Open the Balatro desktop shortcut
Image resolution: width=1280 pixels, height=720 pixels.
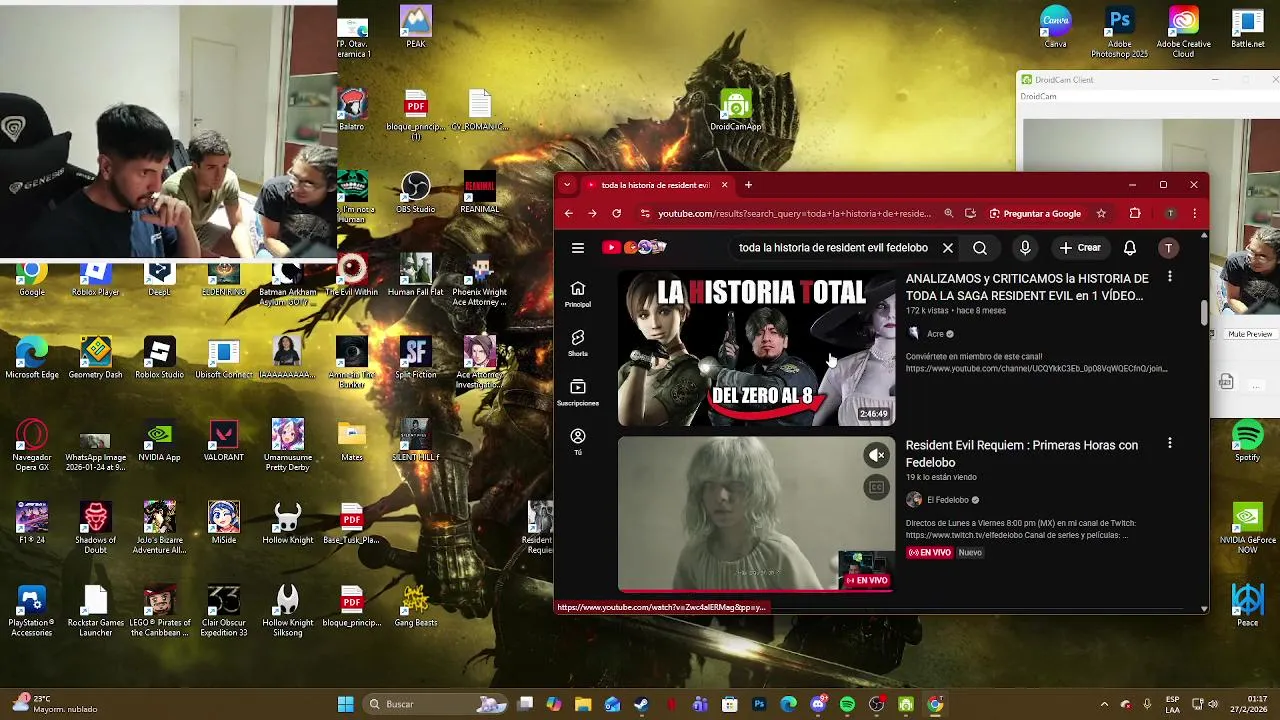tap(351, 109)
